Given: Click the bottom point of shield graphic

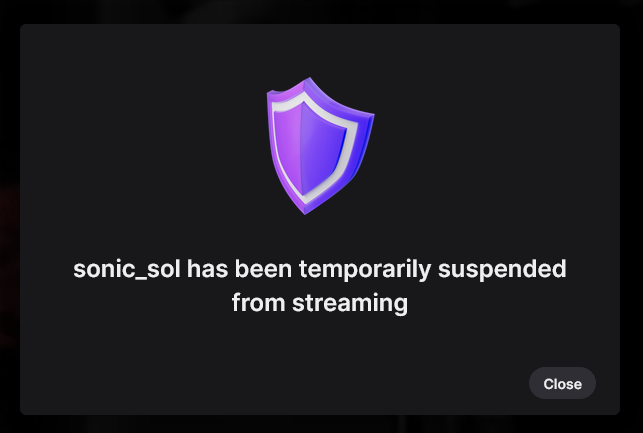Looking at the screenshot, I should [305, 212].
